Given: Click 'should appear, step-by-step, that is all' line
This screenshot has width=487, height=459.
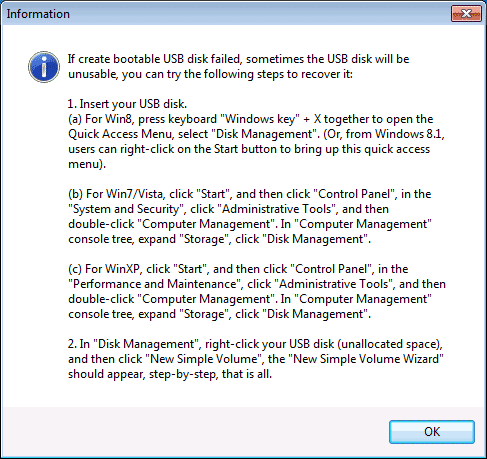Looking at the screenshot, I should pyautogui.click(x=170, y=374).
